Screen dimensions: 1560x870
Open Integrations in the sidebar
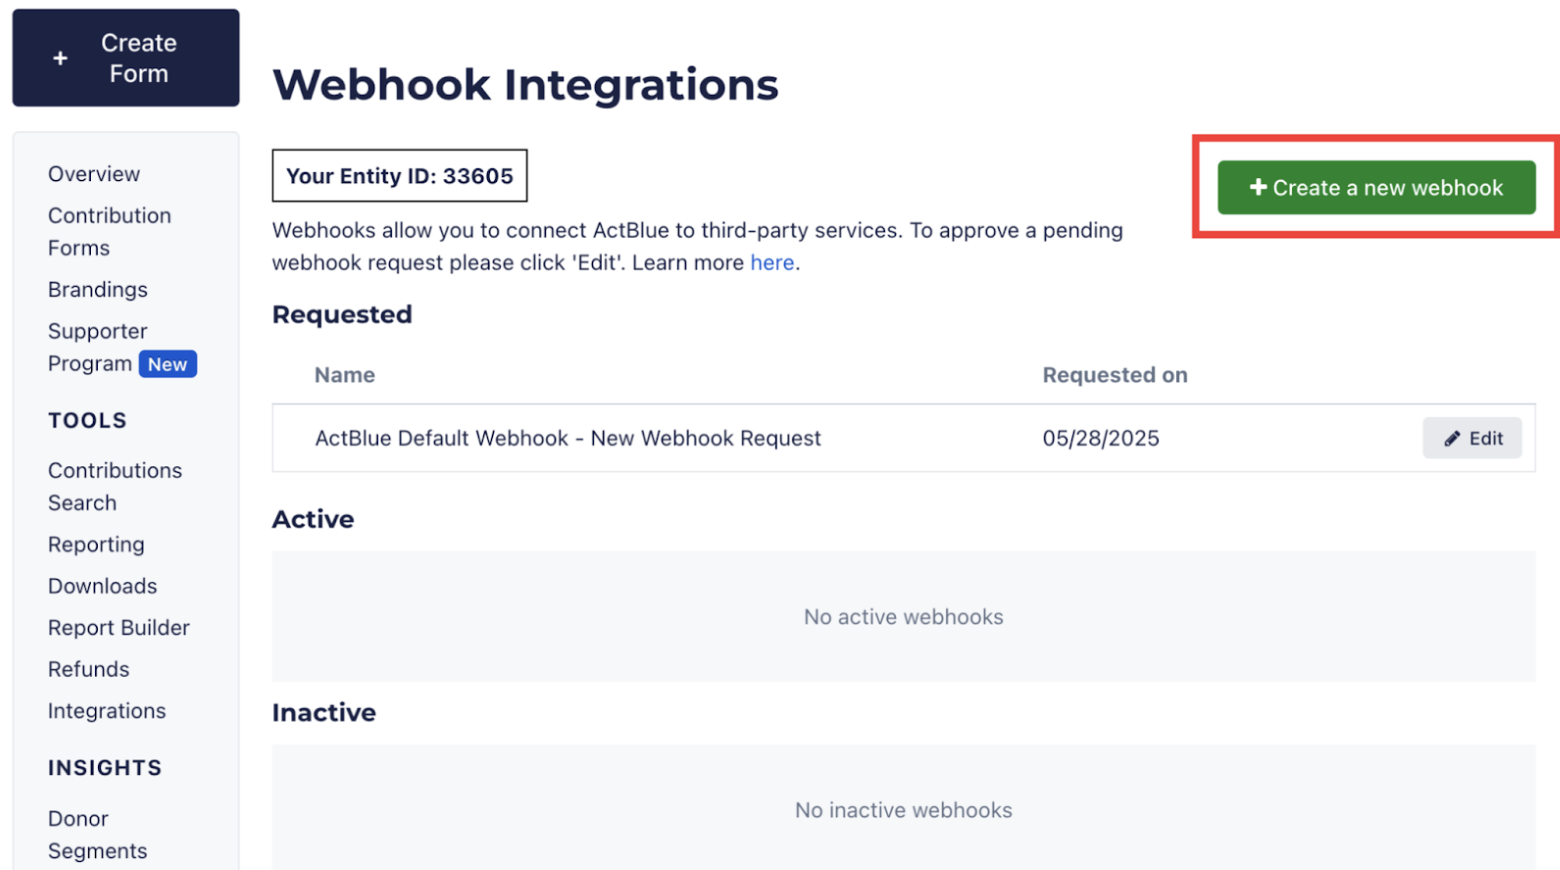click(107, 711)
